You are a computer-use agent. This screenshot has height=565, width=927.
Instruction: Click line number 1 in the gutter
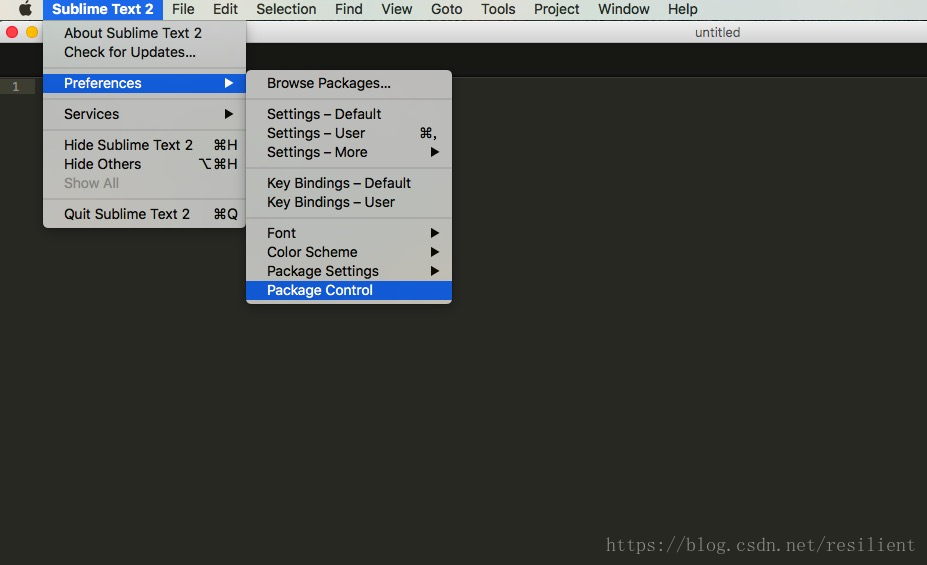pos(15,86)
